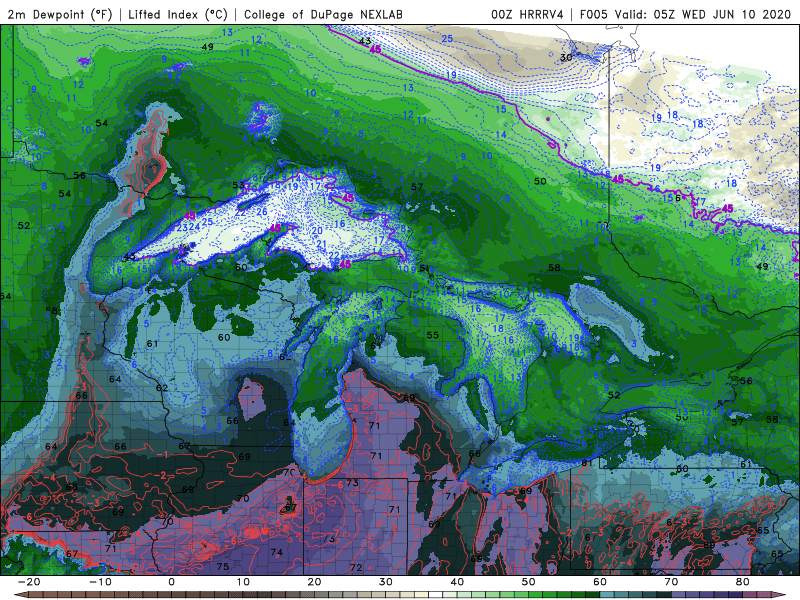The width and height of the screenshot is (800, 600).
Task: Click the black '30' dewpoint value
Action: 566,58
